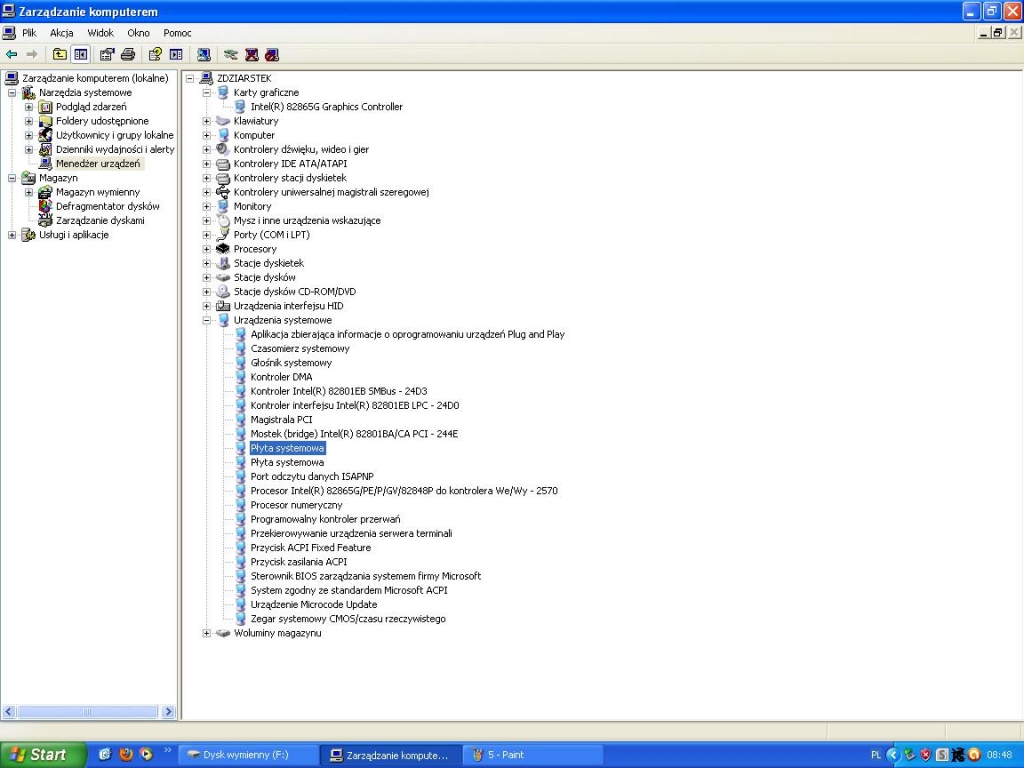This screenshot has width=1024, height=768.
Task: Expand the Komputer category
Action: [206, 135]
